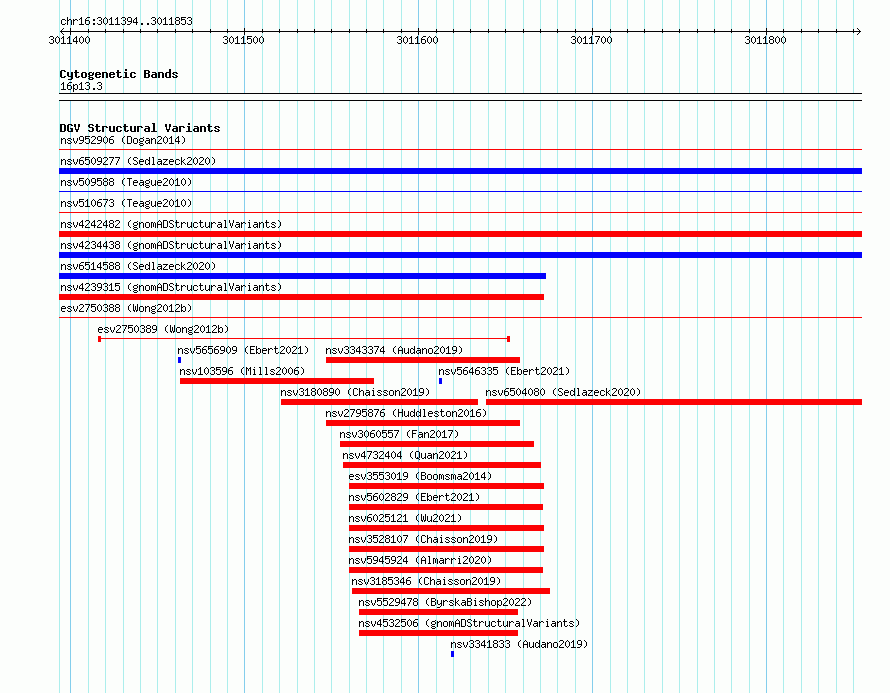Click ruler tick labeled 3011500
This screenshot has height=693, width=890.
pos(244,40)
